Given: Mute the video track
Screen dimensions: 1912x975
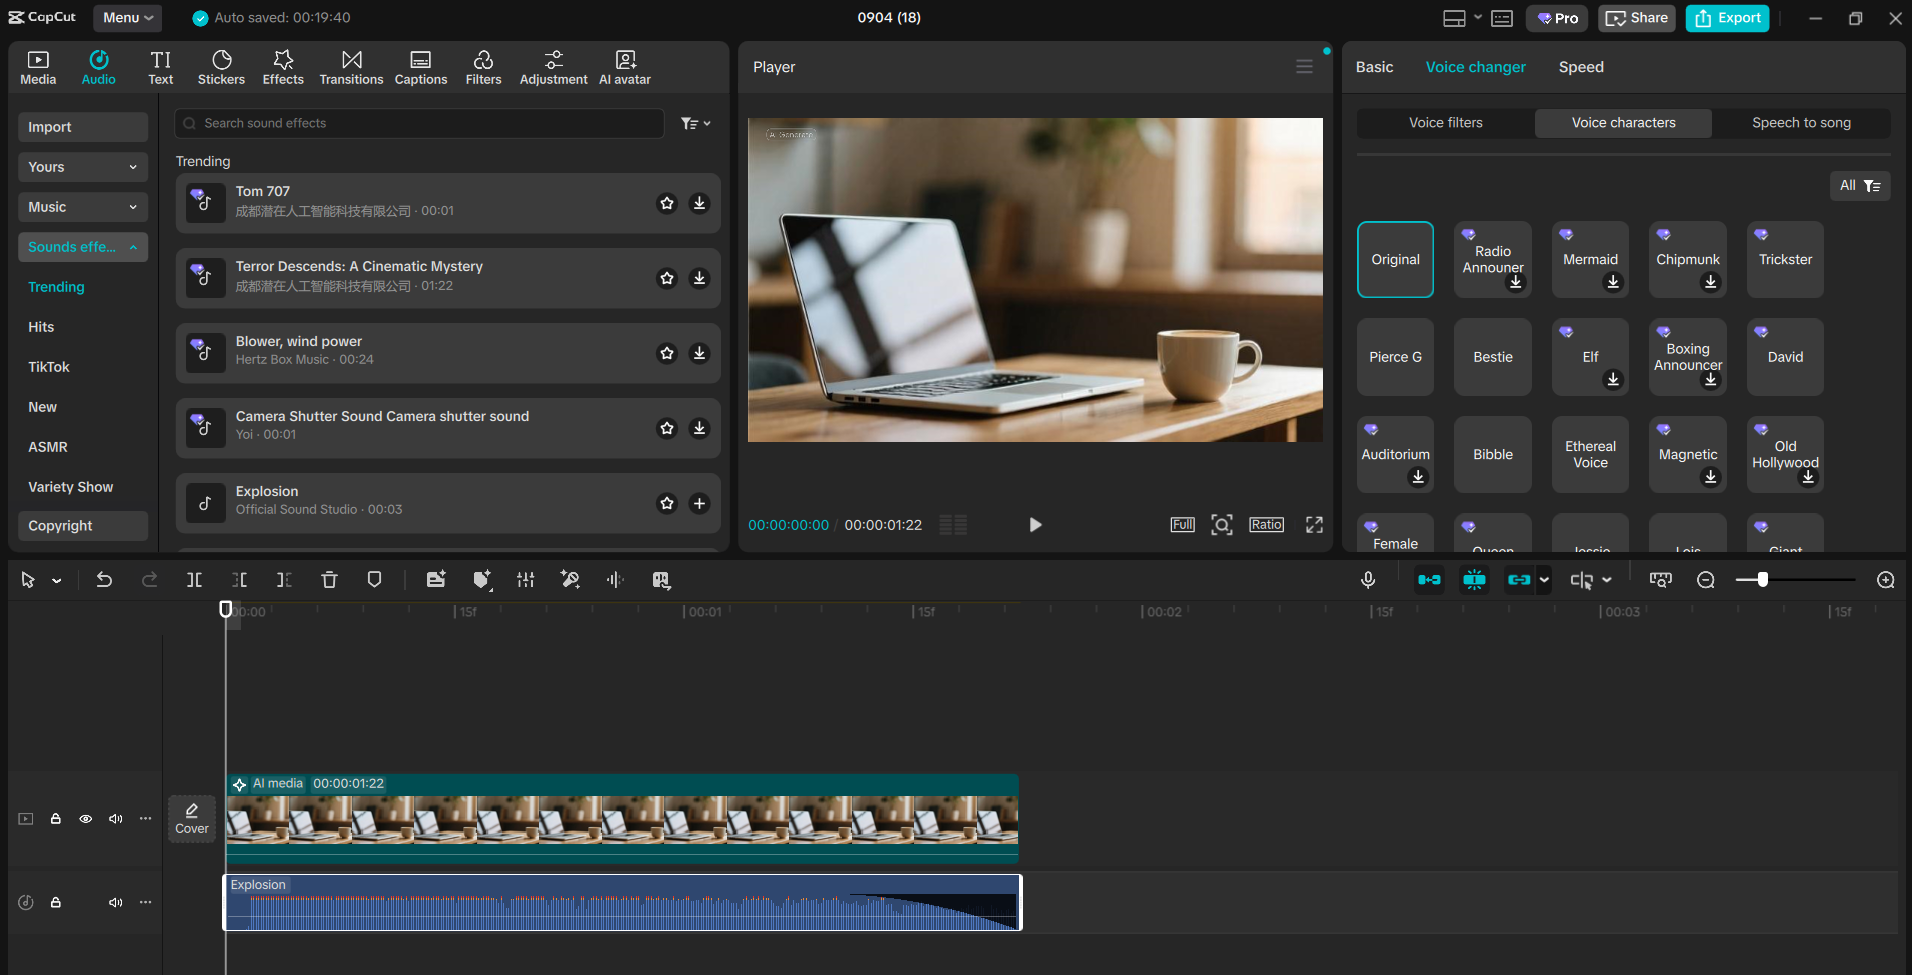Looking at the screenshot, I should click(x=115, y=818).
